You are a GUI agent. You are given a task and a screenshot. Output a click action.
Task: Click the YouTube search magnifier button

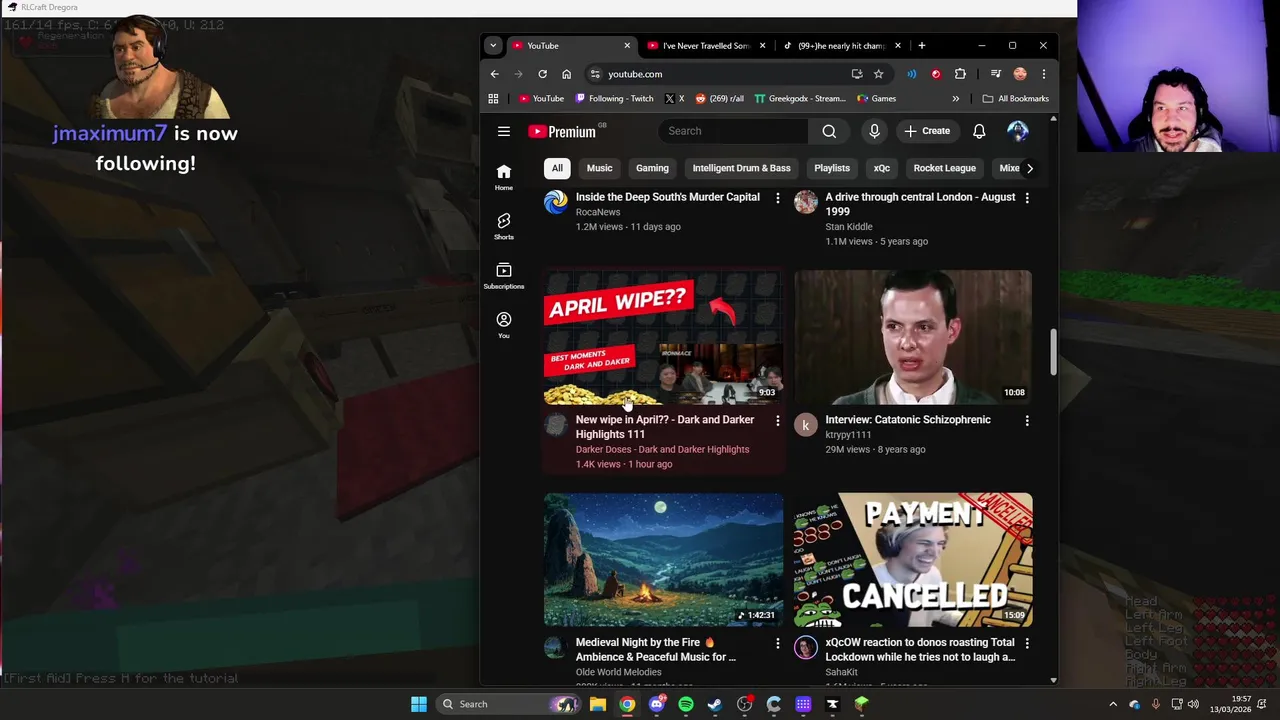(x=829, y=131)
